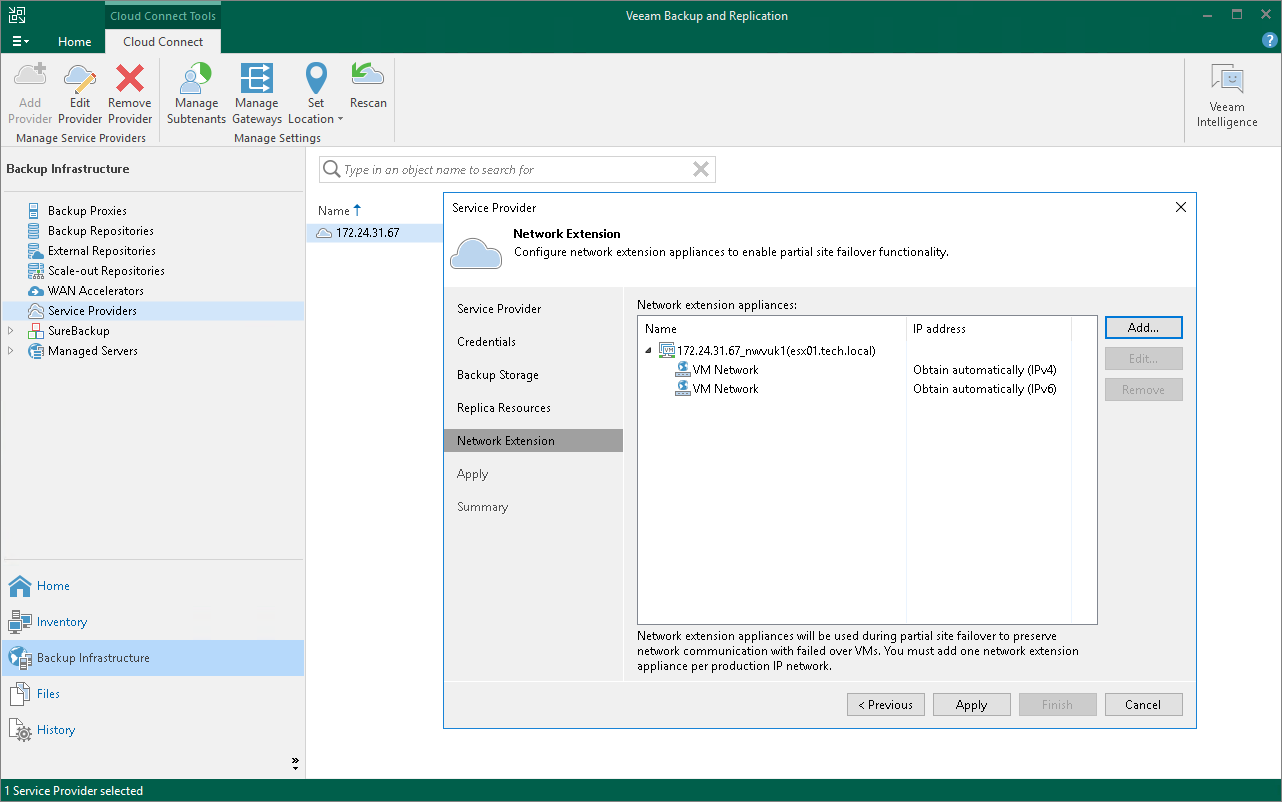Expand the navigation pane overflow chevron

(x=295, y=763)
